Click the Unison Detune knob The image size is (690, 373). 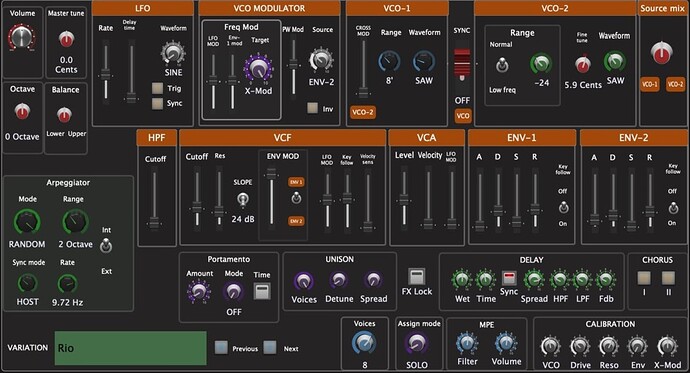pyautogui.click(x=338, y=280)
